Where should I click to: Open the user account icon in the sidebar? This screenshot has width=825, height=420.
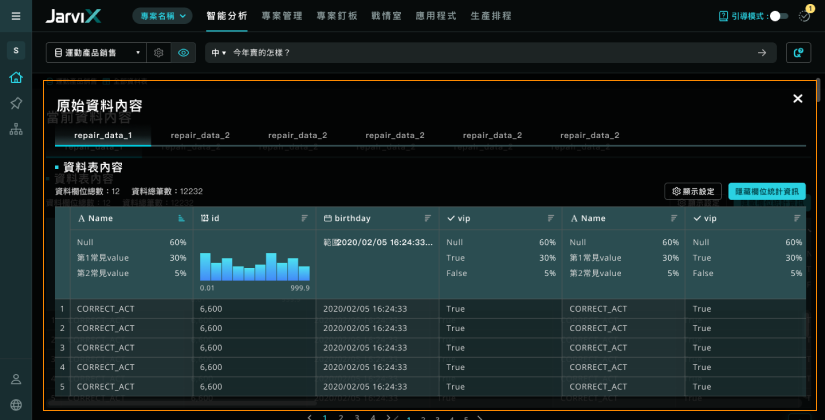[16, 379]
